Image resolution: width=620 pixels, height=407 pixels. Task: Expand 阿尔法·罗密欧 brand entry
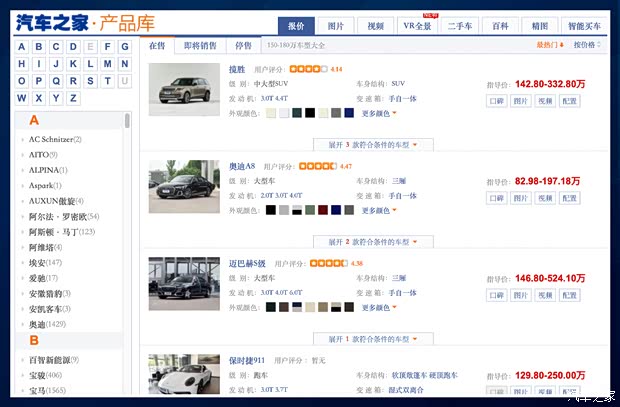[x=64, y=216]
